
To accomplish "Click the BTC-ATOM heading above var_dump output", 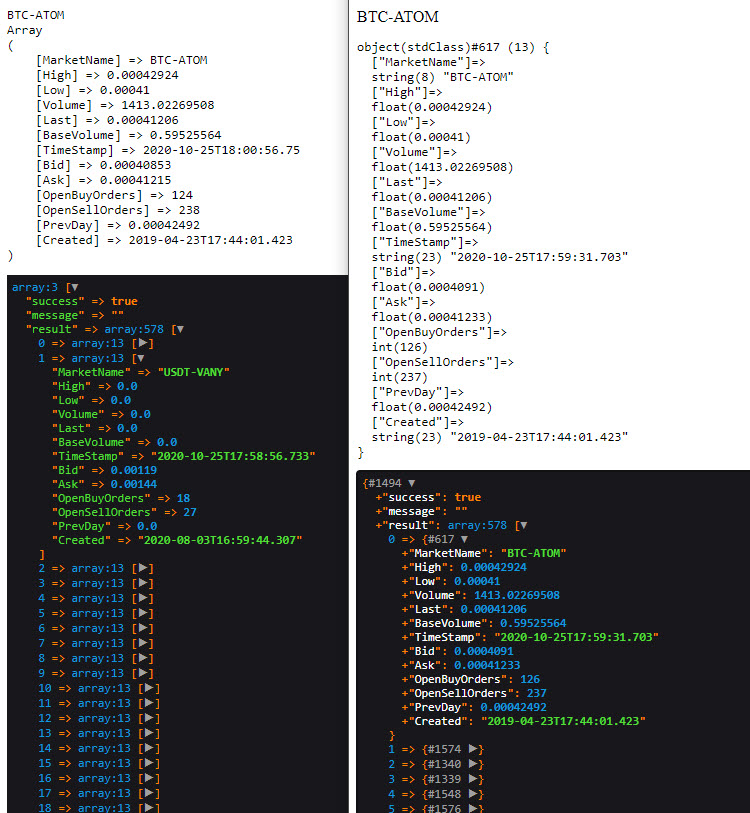I will (x=398, y=17).
